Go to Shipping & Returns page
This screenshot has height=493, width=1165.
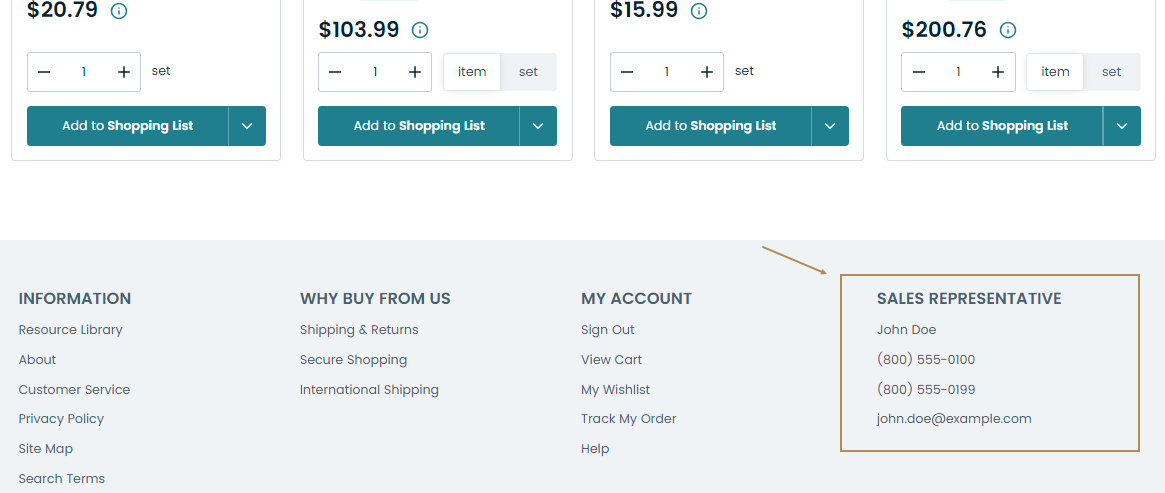point(359,330)
